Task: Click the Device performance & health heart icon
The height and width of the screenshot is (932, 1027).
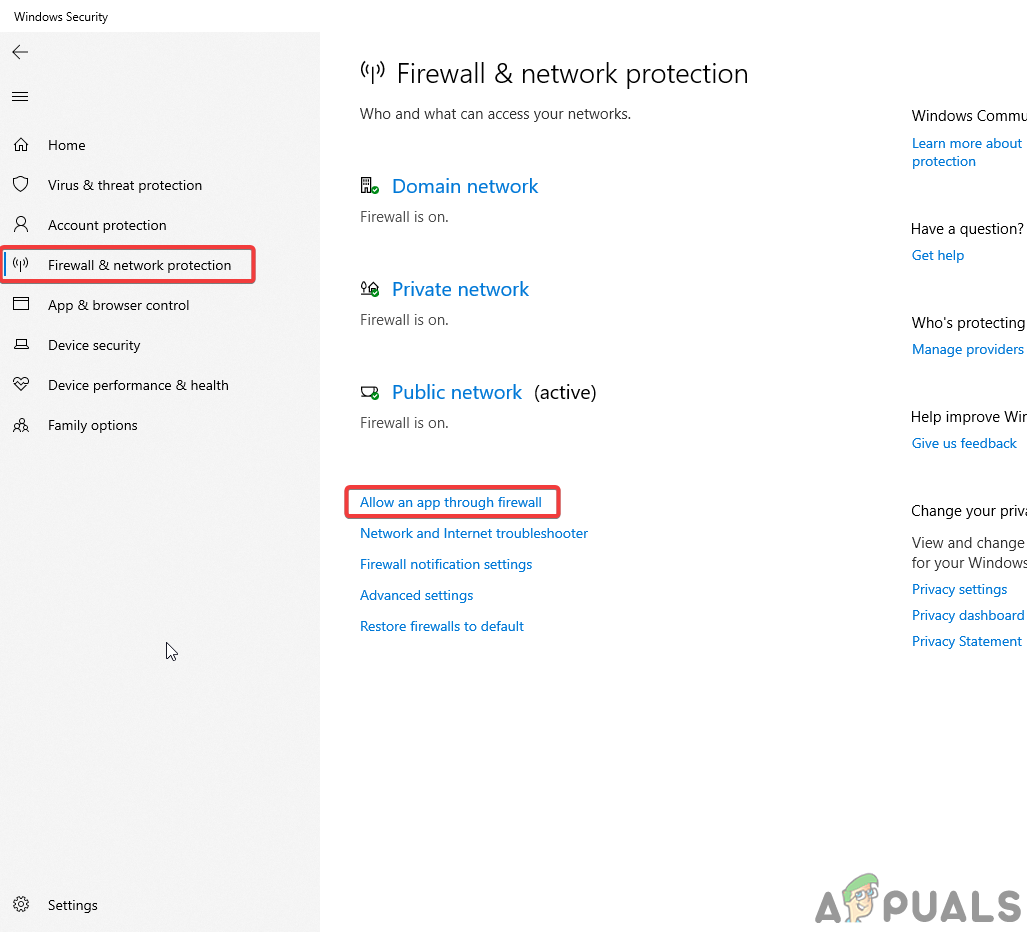Action: coord(21,384)
